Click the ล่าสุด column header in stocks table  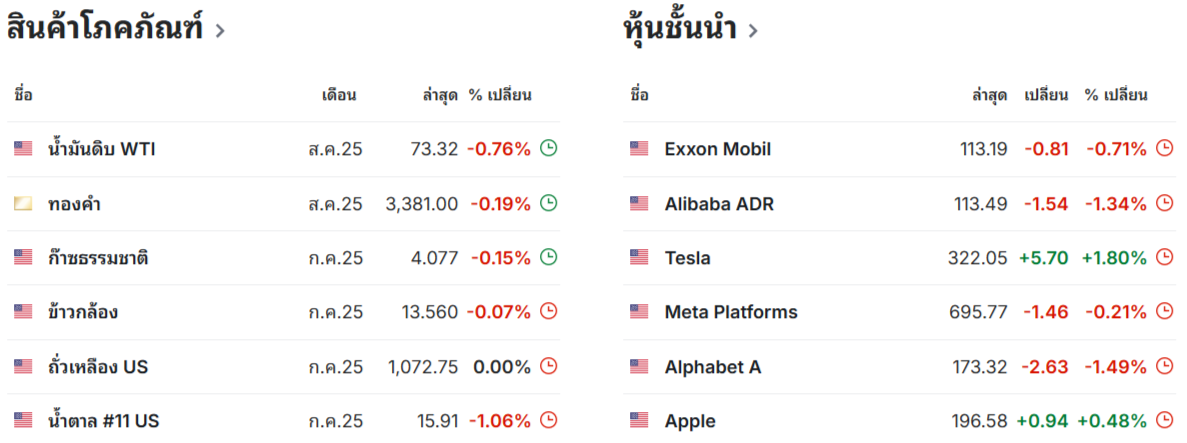coord(989,95)
